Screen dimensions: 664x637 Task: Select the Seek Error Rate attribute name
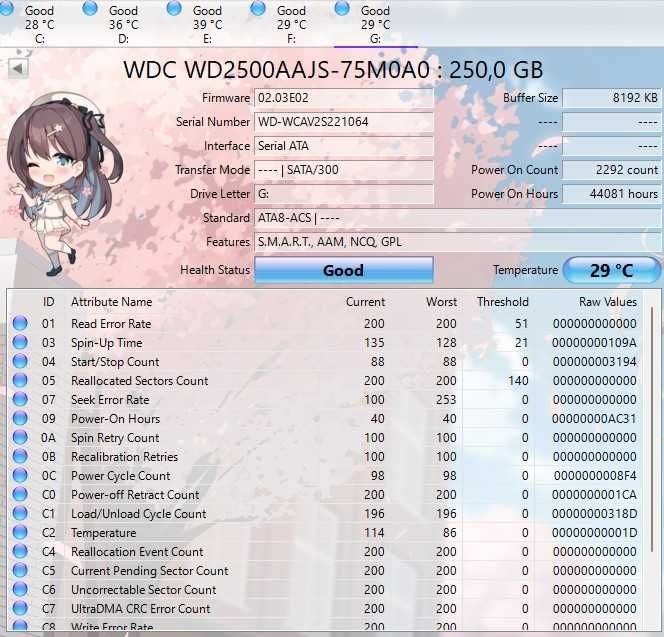110,399
